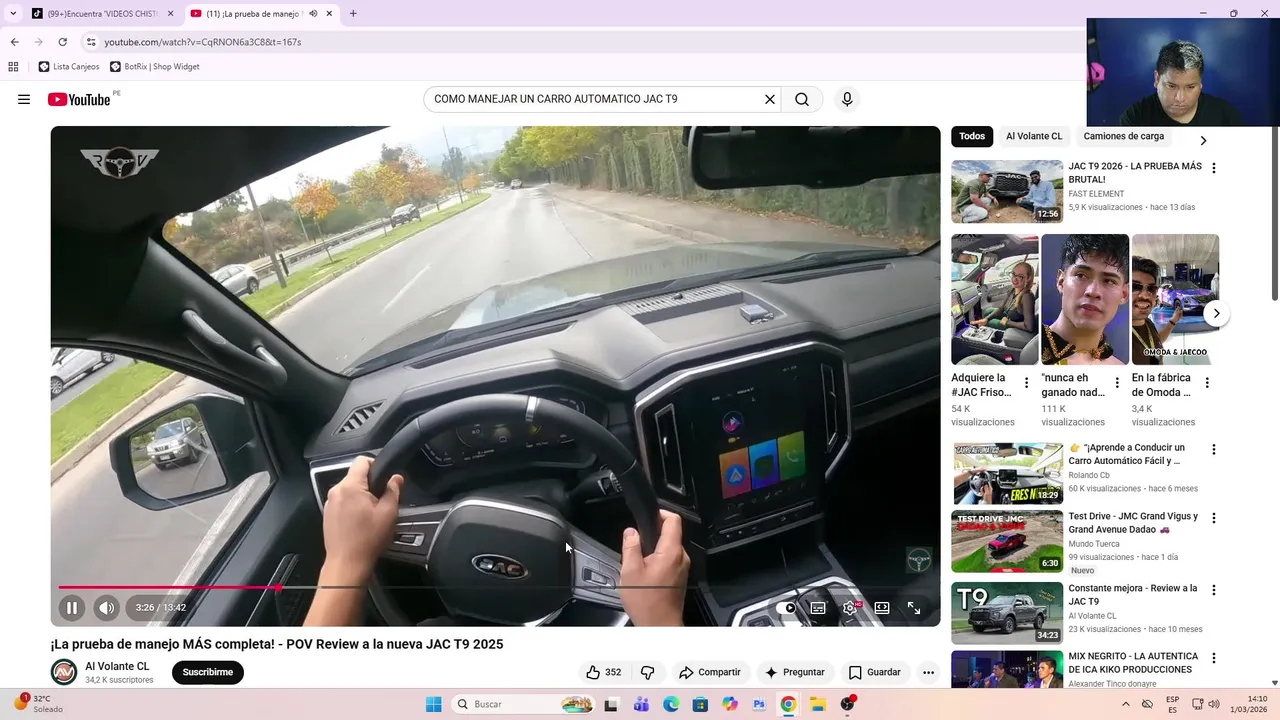
Task: Open the tab search dropdown
Action: click(13, 14)
